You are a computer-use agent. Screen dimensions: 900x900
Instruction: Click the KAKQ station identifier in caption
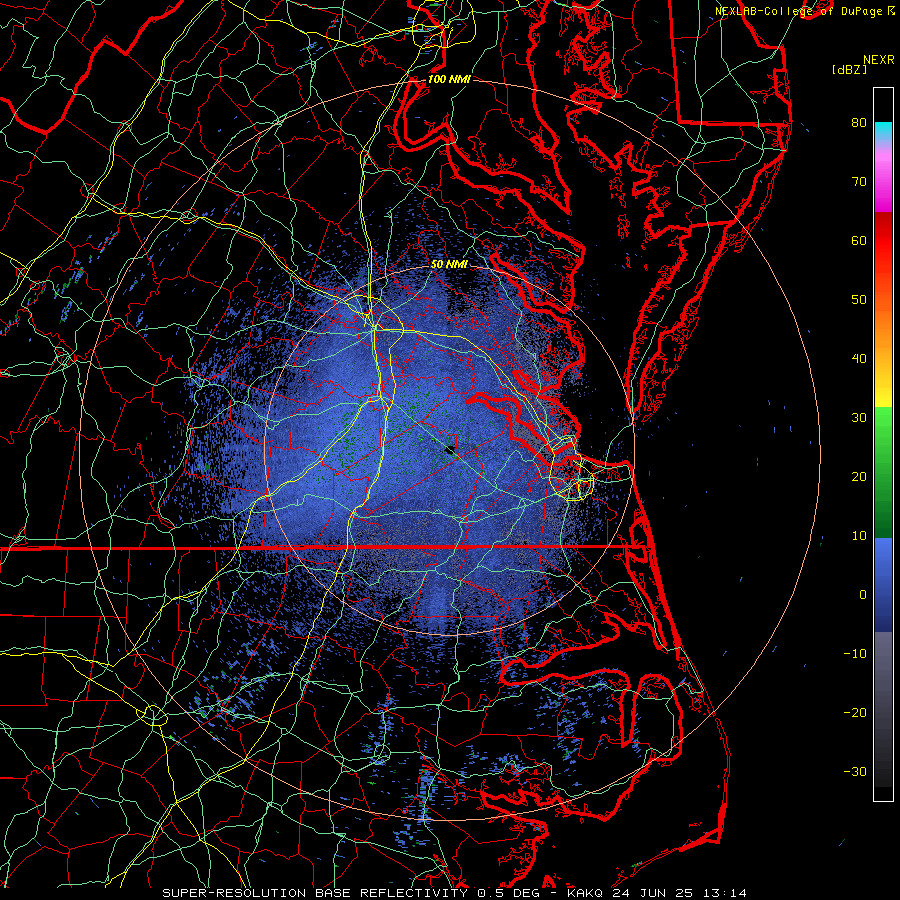click(x=585, y=893)
